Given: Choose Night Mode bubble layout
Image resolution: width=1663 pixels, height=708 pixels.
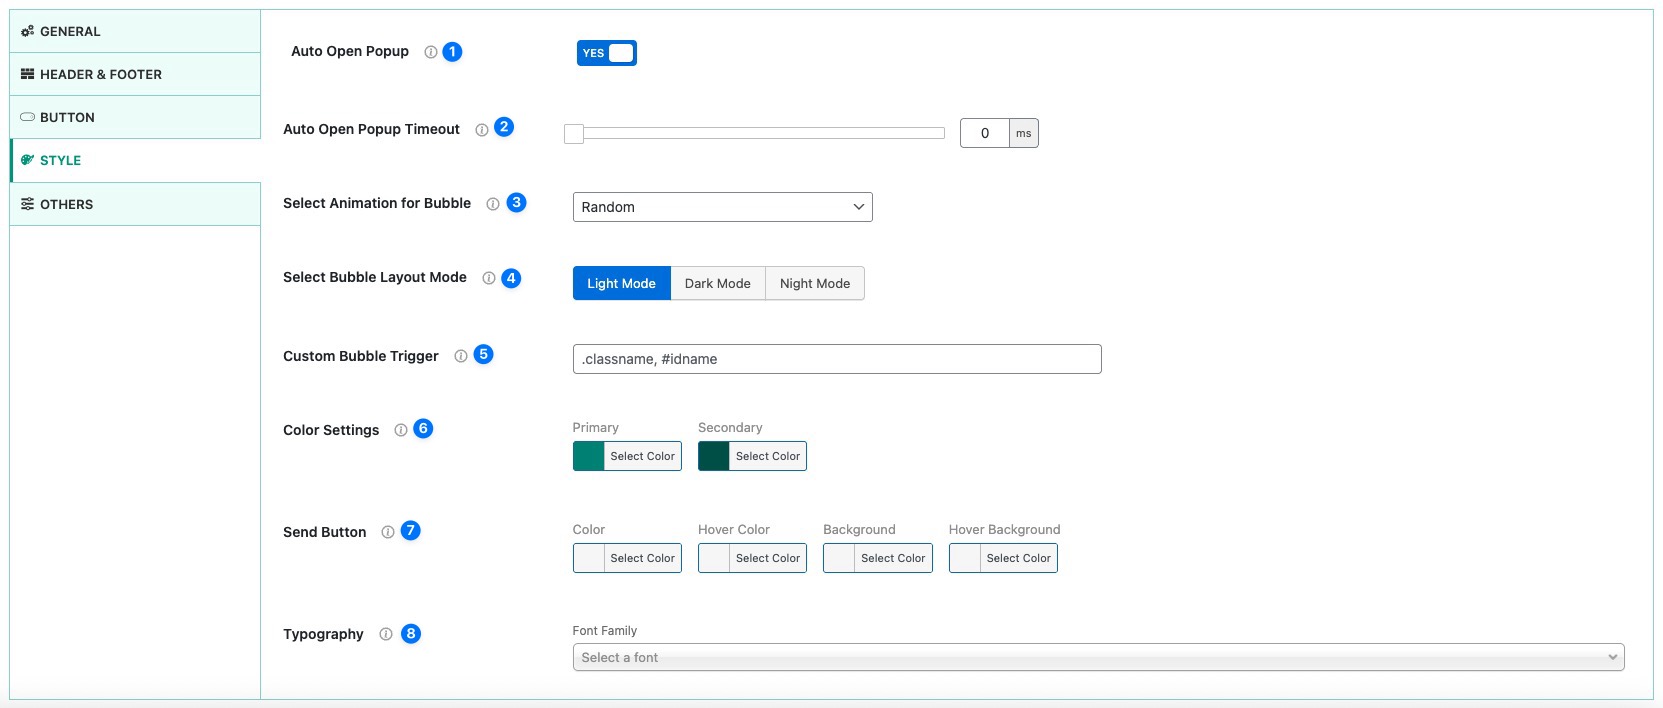Looking at the screenshot, I should pyautogui.click(x=814, y=283).
